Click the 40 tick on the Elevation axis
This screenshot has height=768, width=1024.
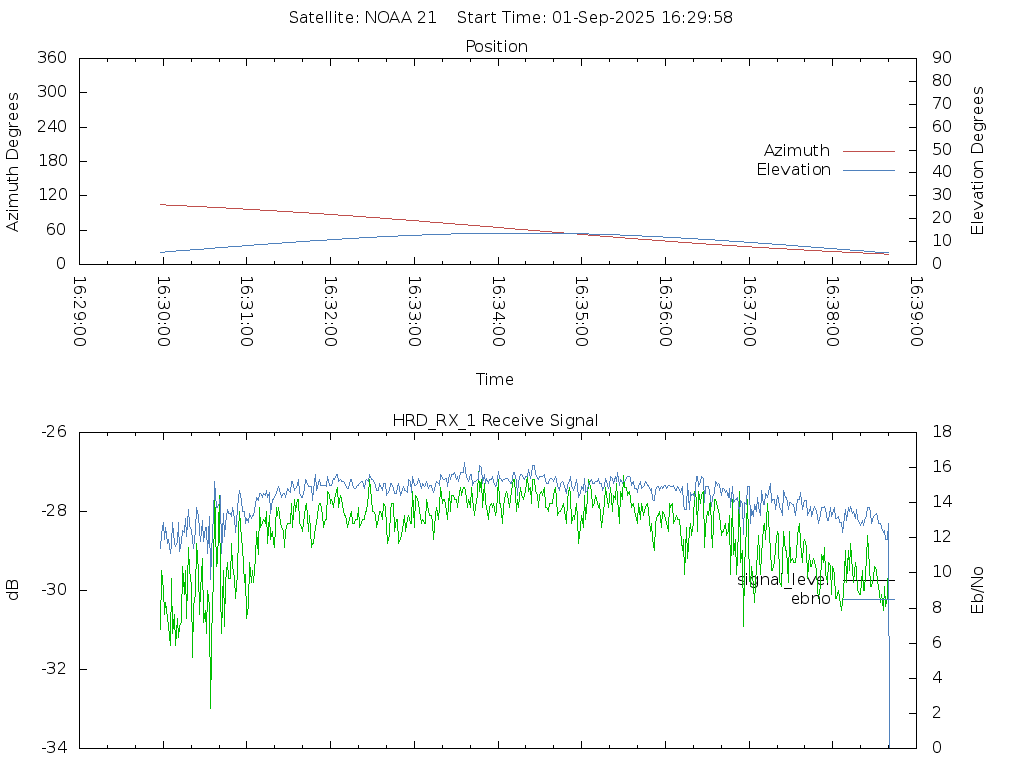coord(942,172)
